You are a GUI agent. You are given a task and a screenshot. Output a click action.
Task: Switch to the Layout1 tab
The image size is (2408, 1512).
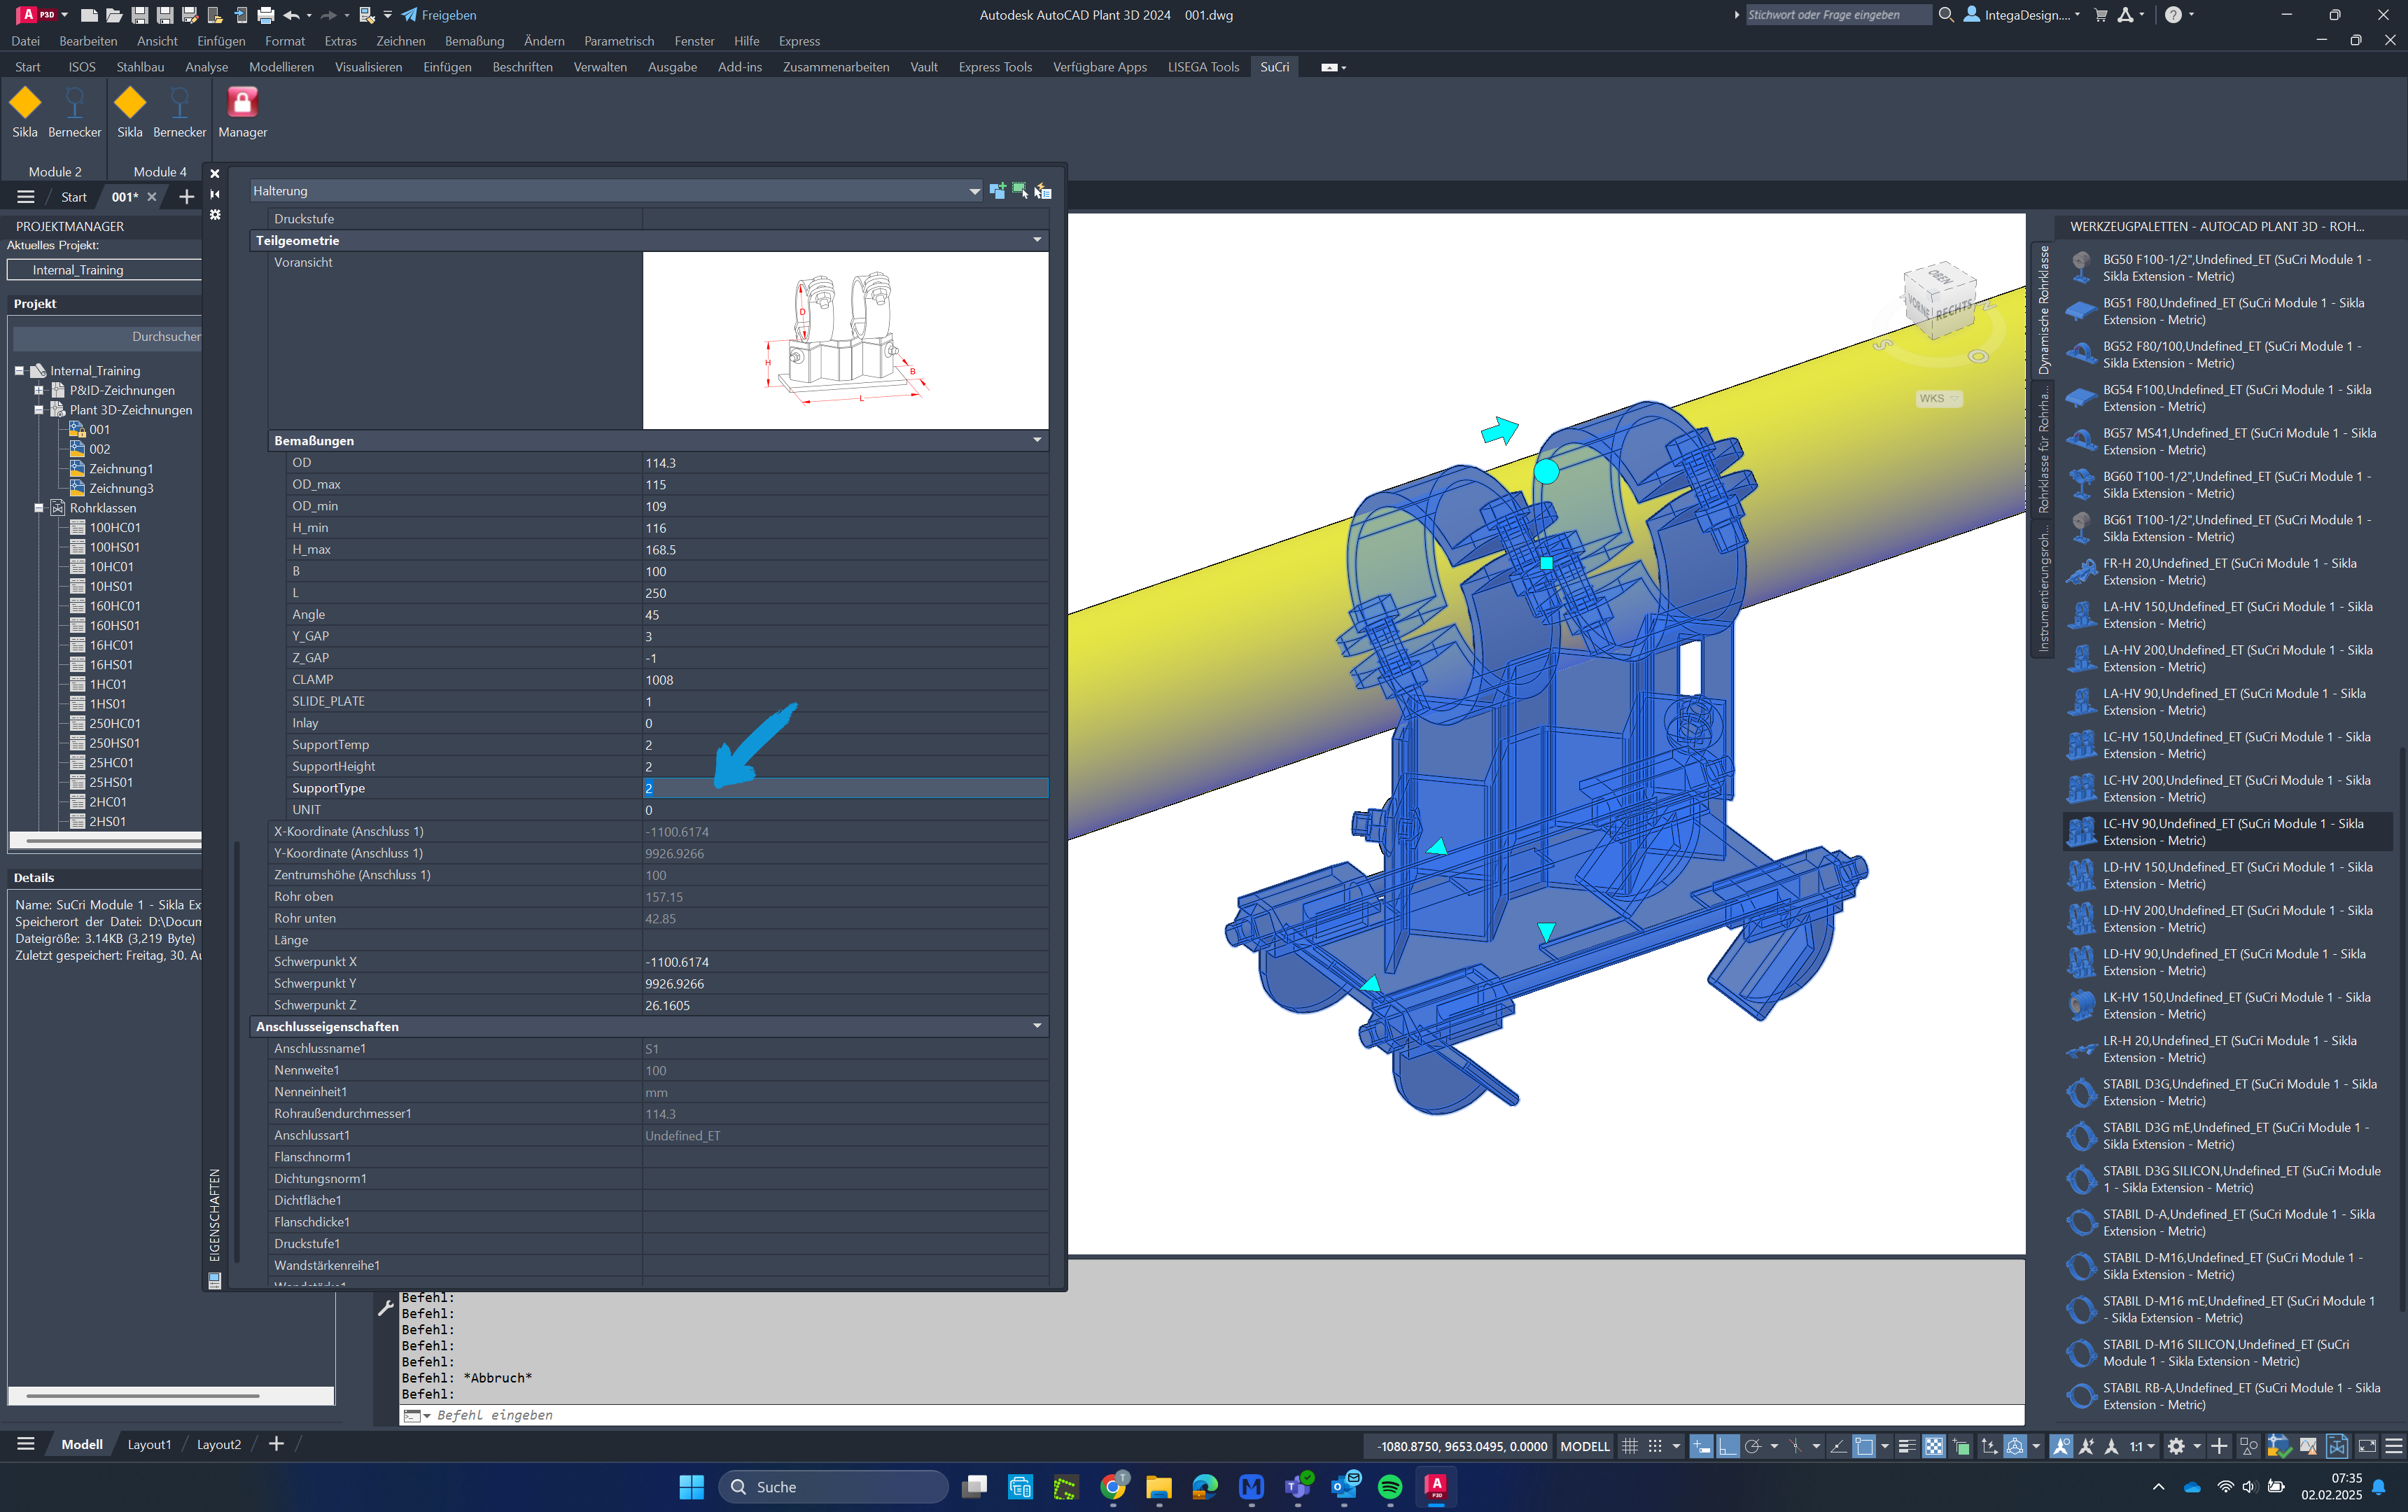(x=149, y=1444)
